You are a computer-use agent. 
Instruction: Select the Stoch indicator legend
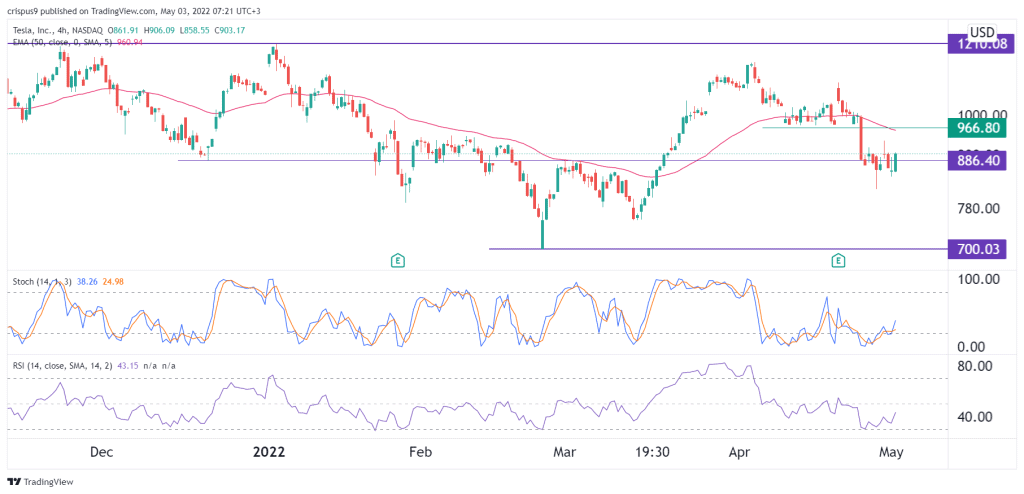pyautogui.click(x=70, y=282)
